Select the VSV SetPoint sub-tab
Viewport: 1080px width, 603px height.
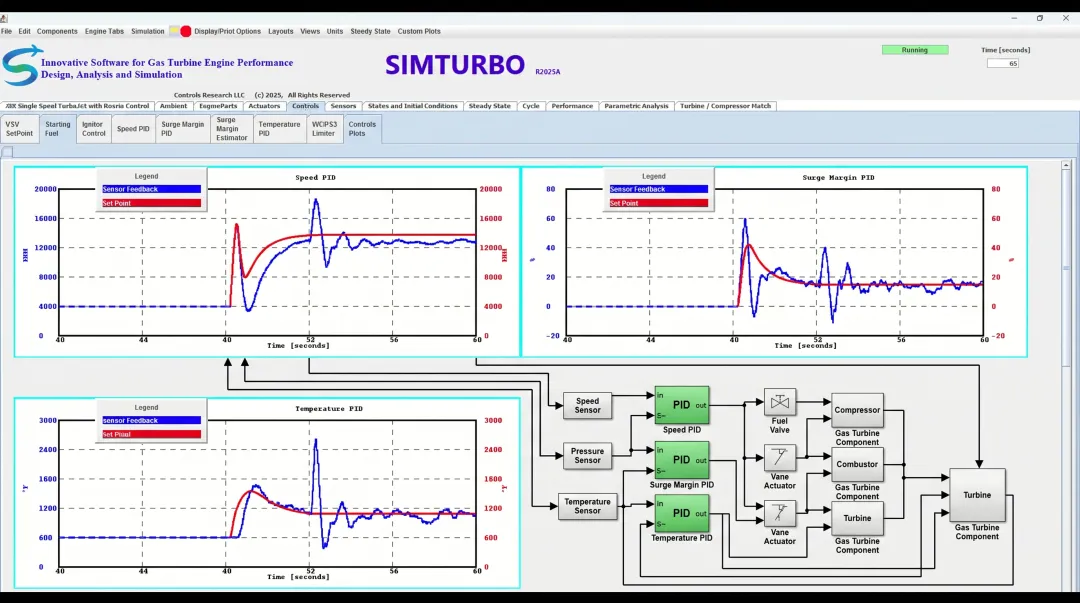(x=19, y=129)
